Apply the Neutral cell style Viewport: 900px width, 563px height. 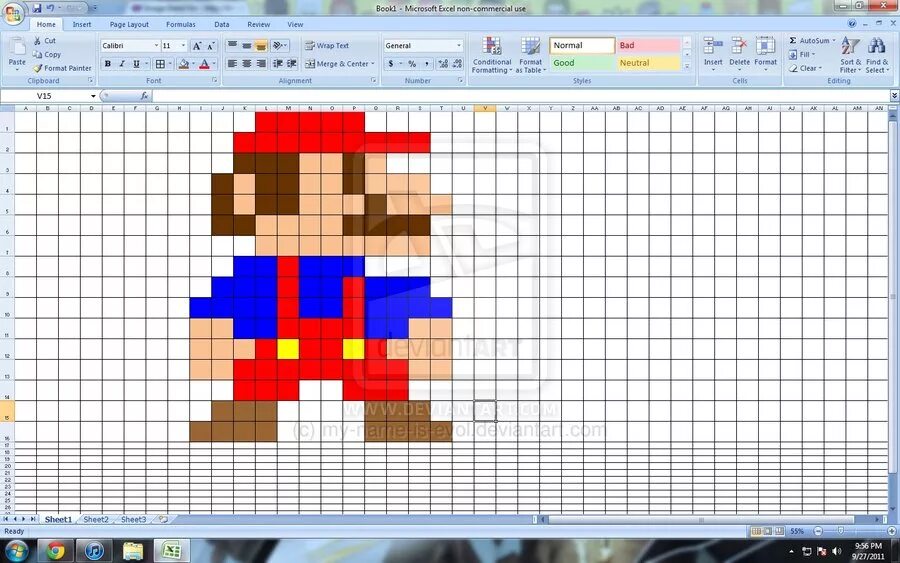(x=649, y=63)
